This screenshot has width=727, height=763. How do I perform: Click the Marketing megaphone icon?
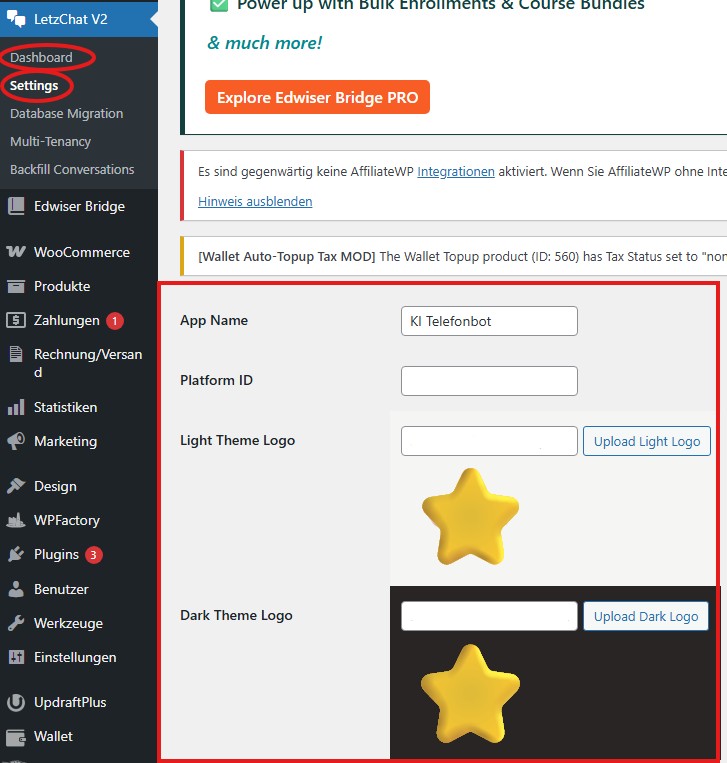coord(16,441)
